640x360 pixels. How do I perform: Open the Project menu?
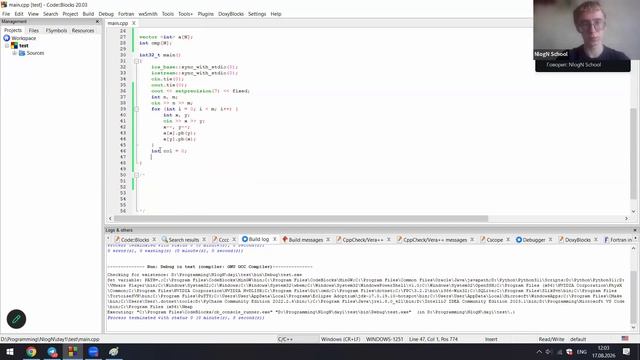coord(70,14)
